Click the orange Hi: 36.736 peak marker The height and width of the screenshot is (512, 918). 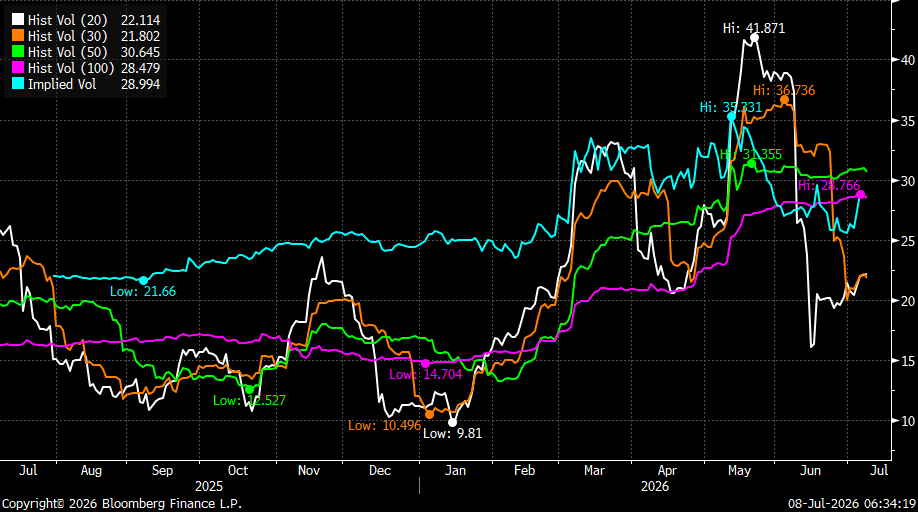[785, 100]
